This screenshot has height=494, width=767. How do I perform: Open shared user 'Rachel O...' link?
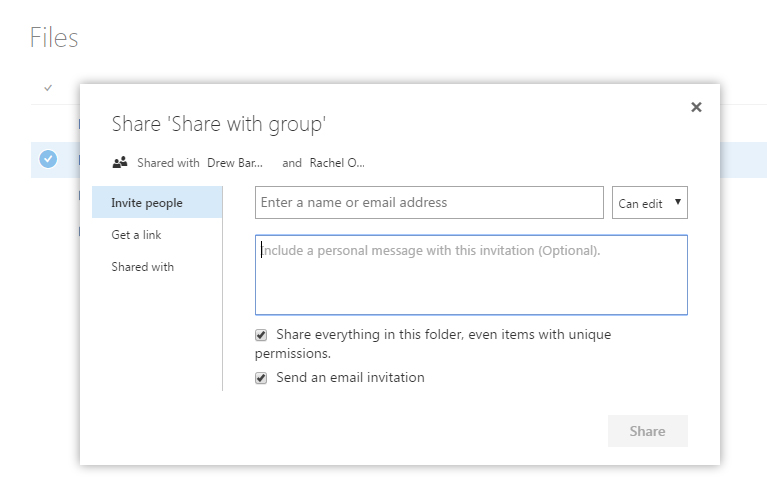337,163
